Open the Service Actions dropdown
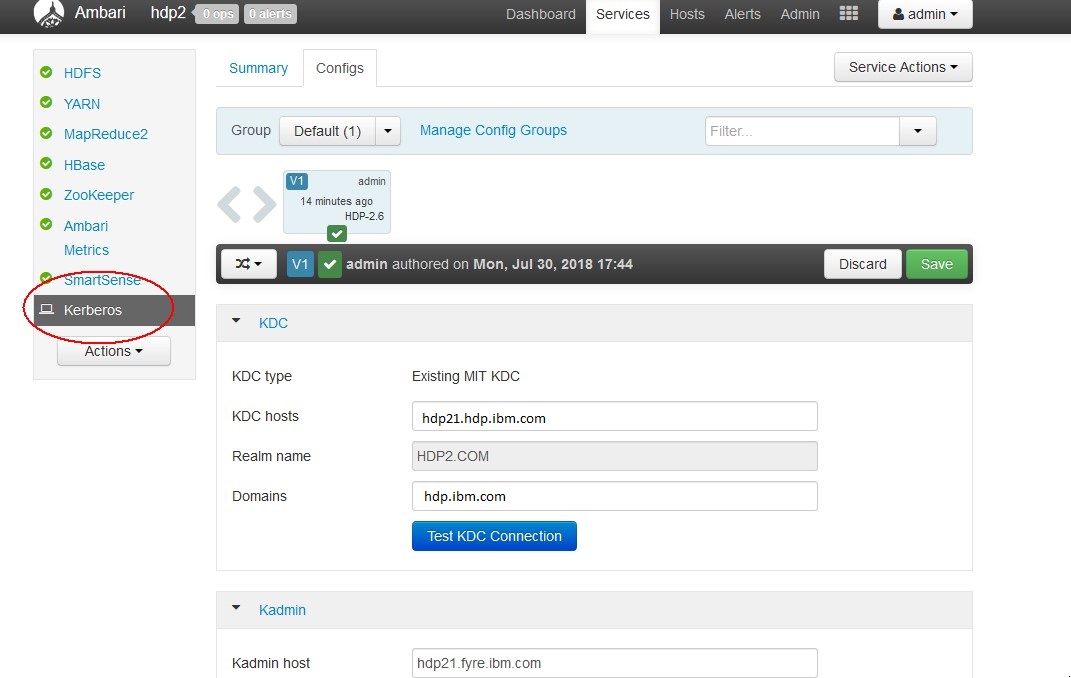The width and height of the screenshot is (1071, 678). pyautogui.click(x=902, y=67)
